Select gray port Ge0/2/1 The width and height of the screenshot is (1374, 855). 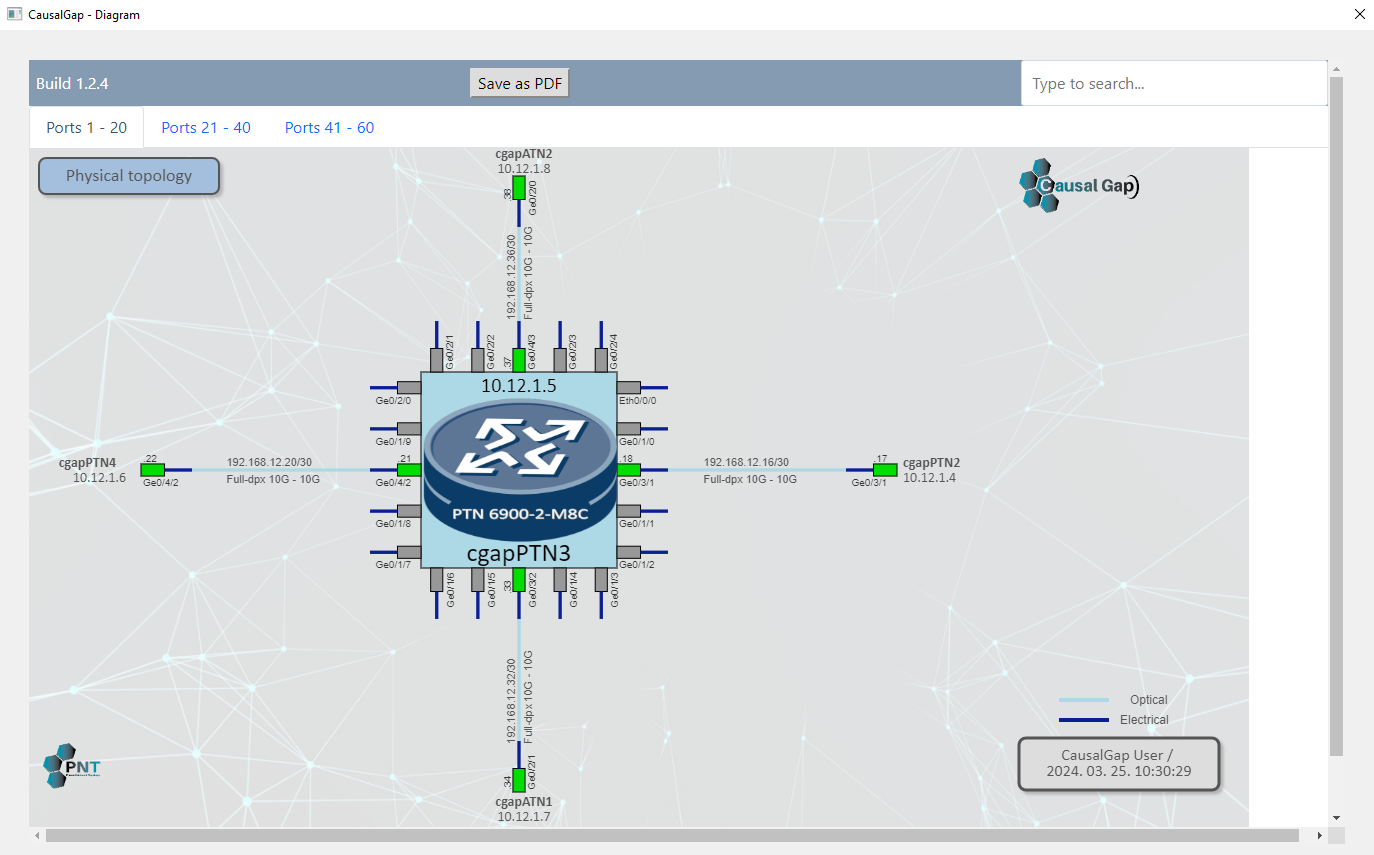pos(437,360)
